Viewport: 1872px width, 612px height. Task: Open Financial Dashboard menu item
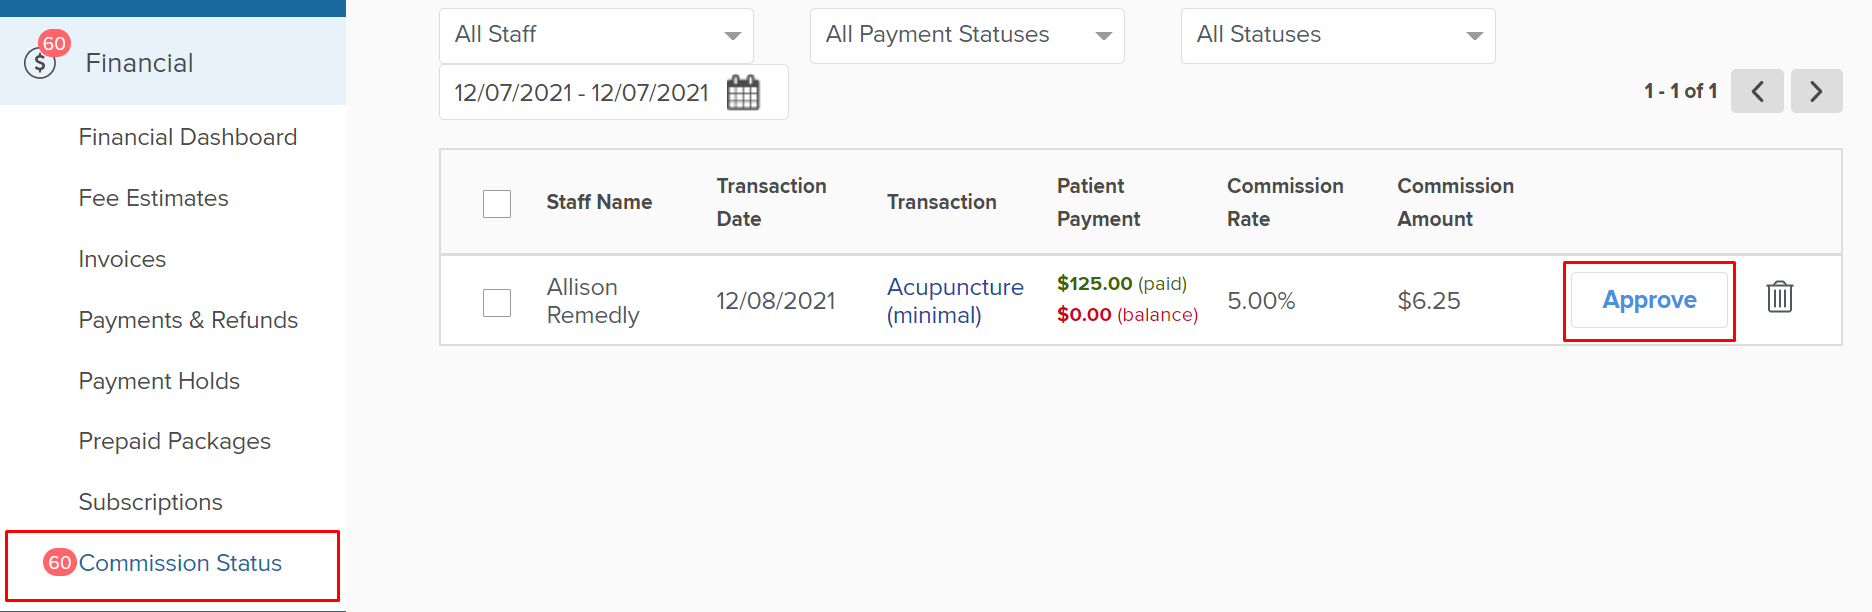[x=188, y=137]
